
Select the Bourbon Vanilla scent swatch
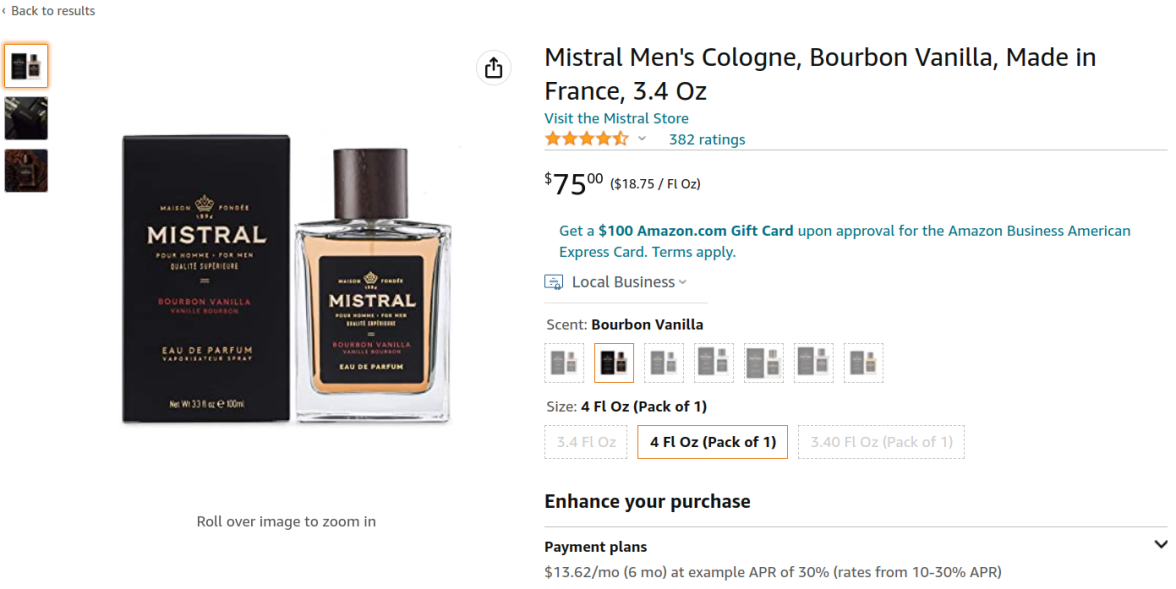(x=614, y=363)
